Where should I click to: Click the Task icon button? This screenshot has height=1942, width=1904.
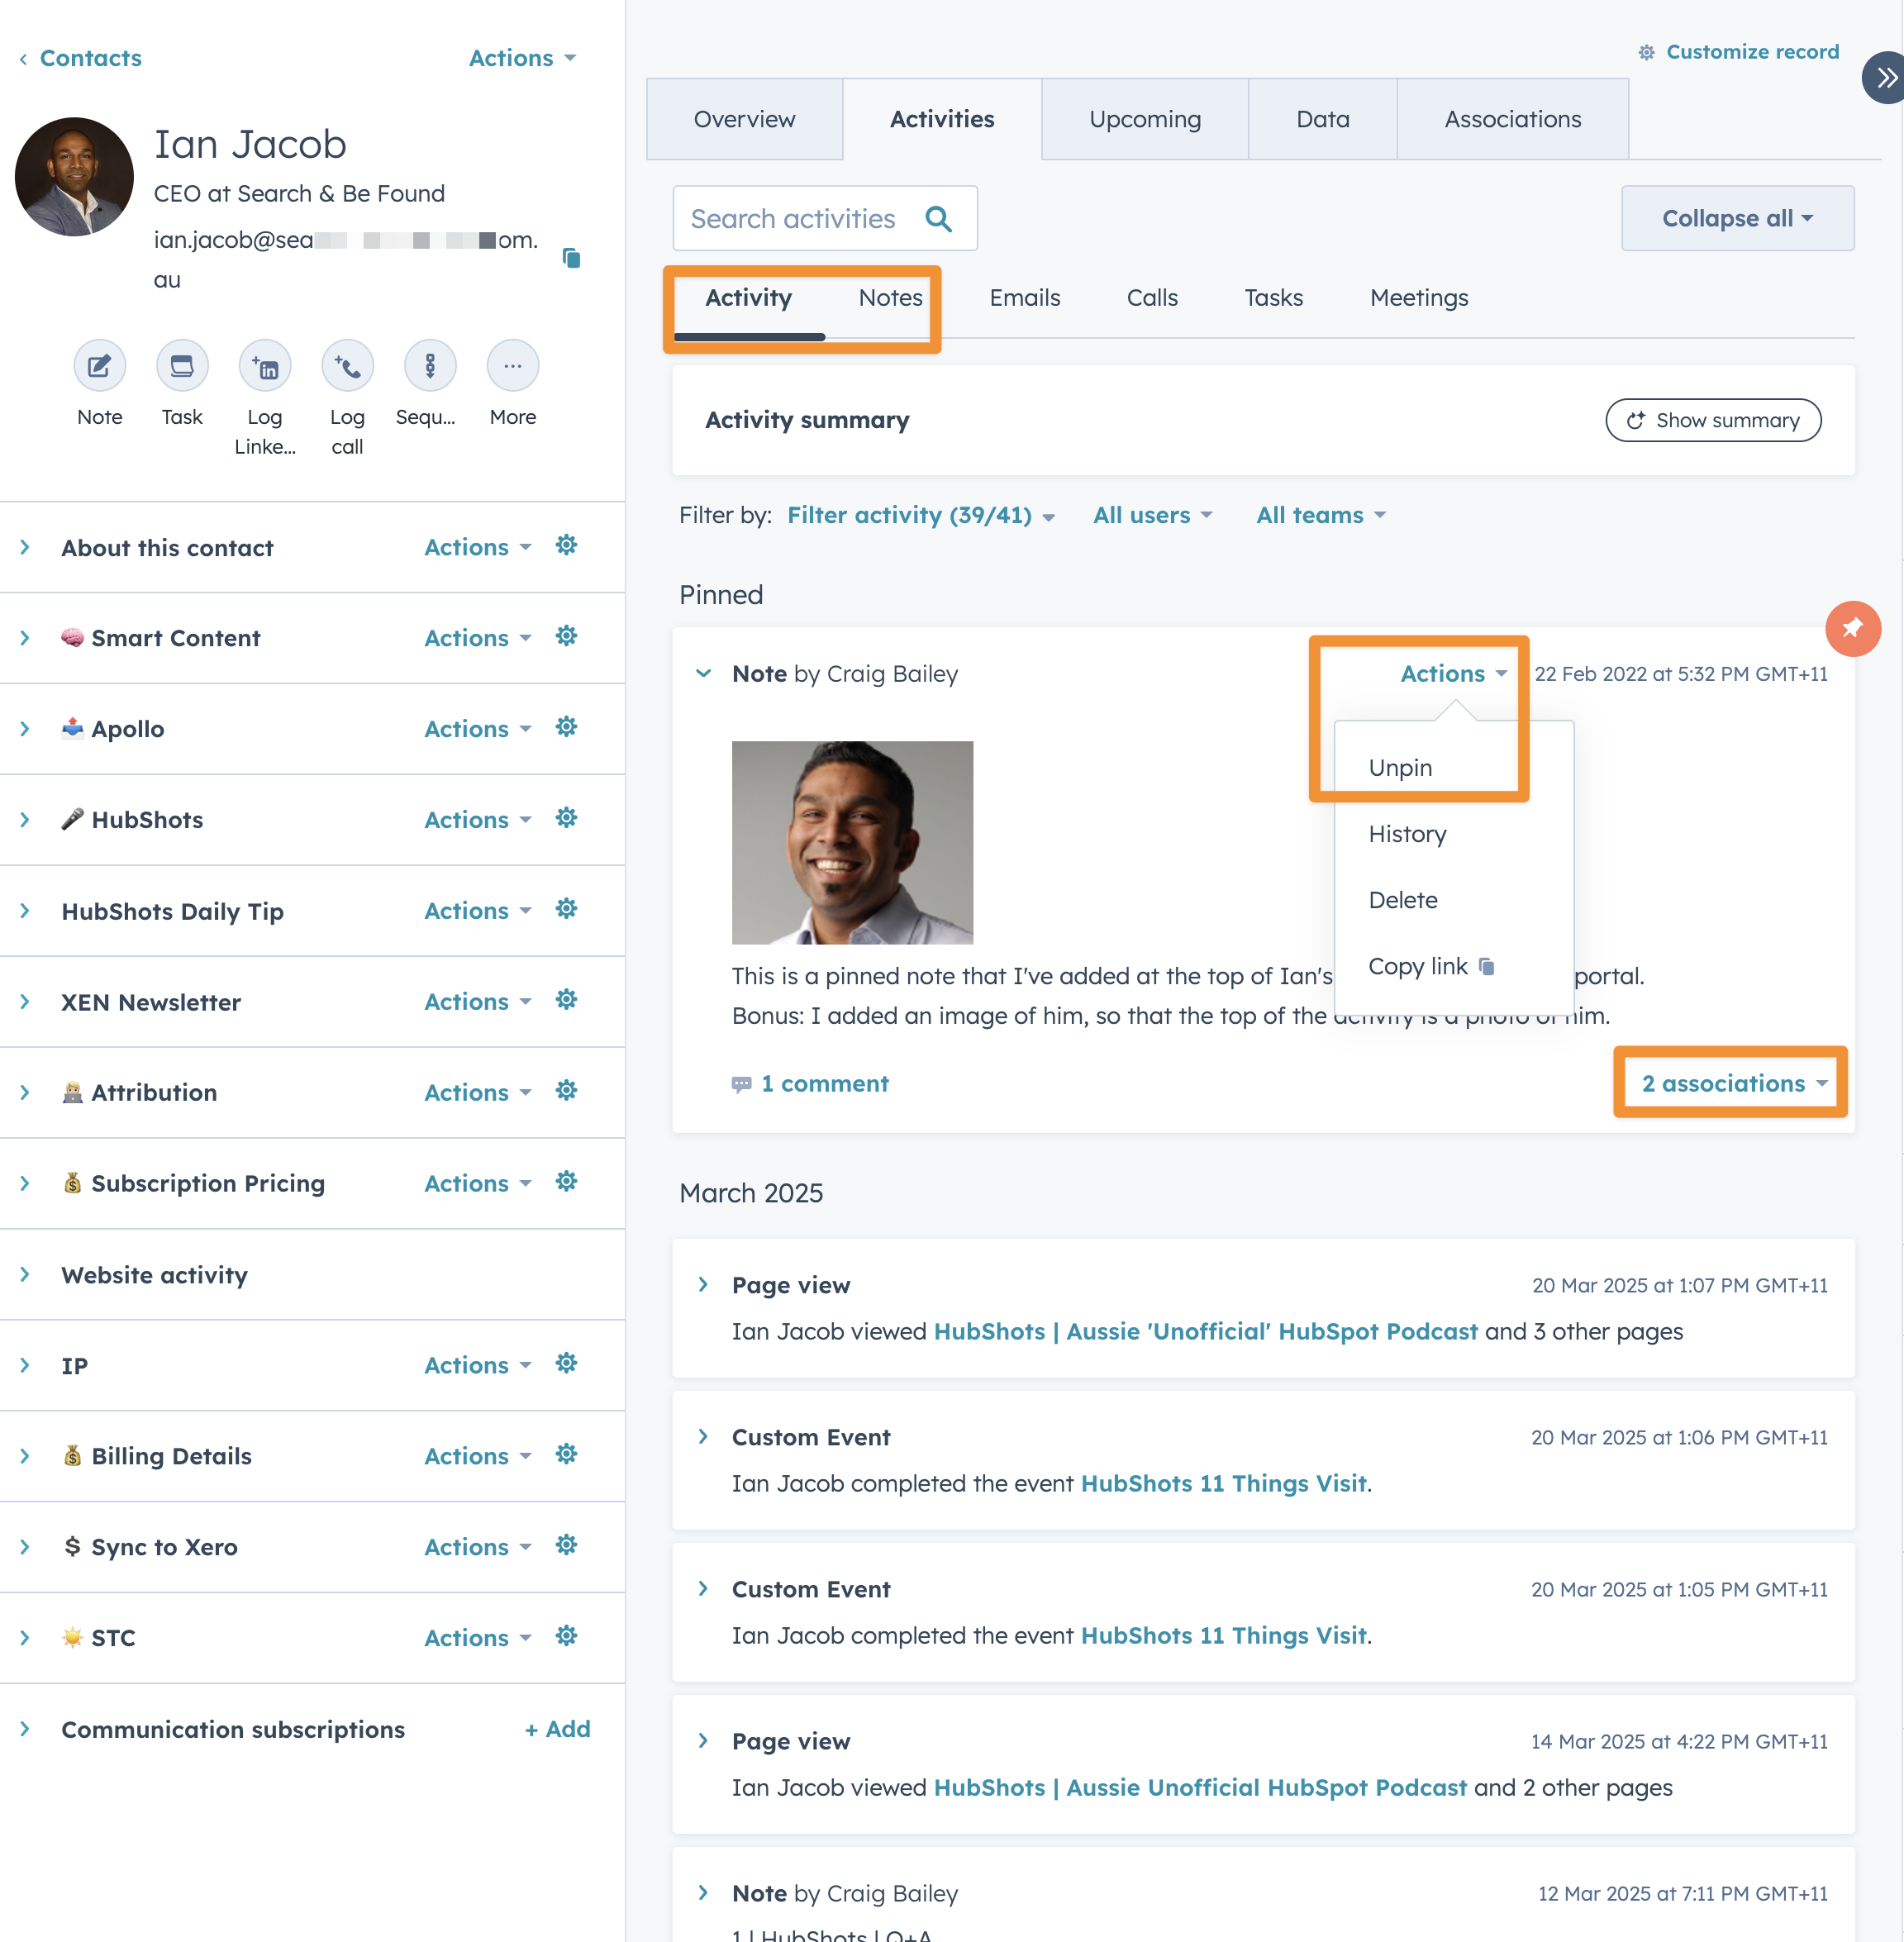[182, 366]
